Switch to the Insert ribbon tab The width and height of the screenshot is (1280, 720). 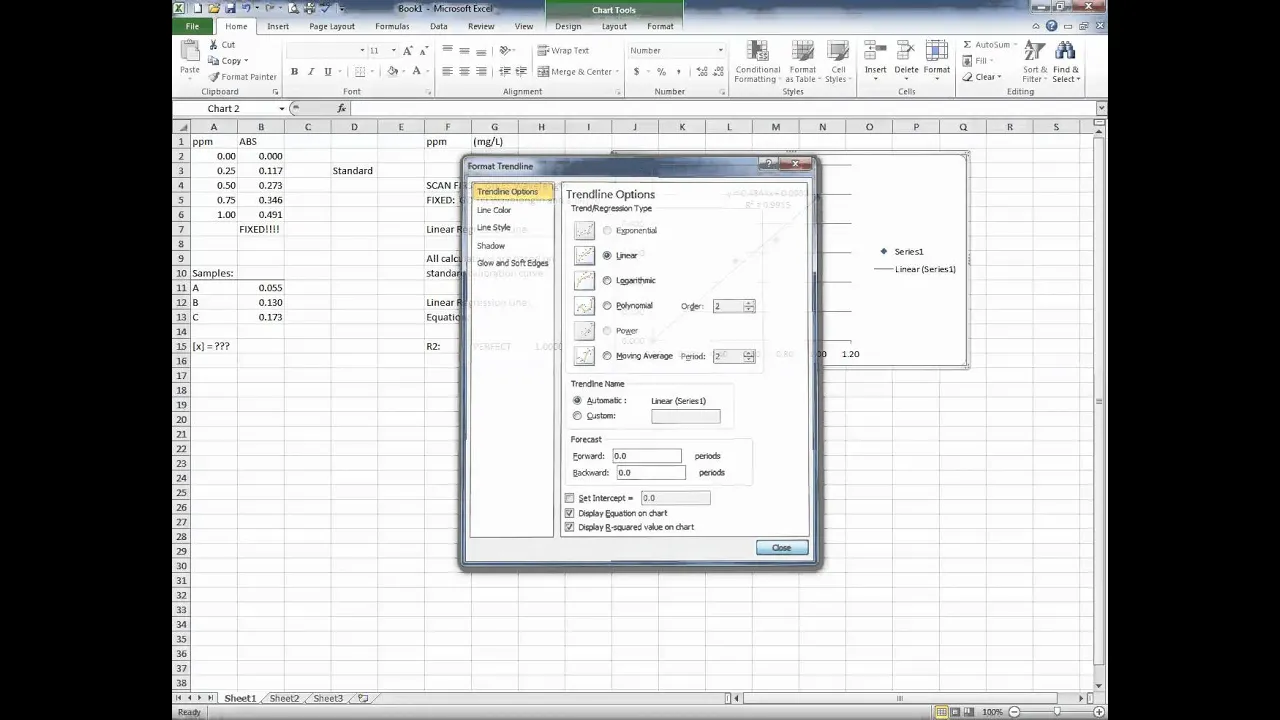[x=278, y=26]
